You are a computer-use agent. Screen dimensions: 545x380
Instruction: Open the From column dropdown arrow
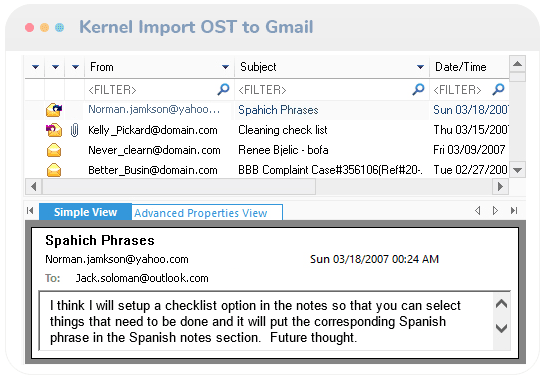(225, 67)
